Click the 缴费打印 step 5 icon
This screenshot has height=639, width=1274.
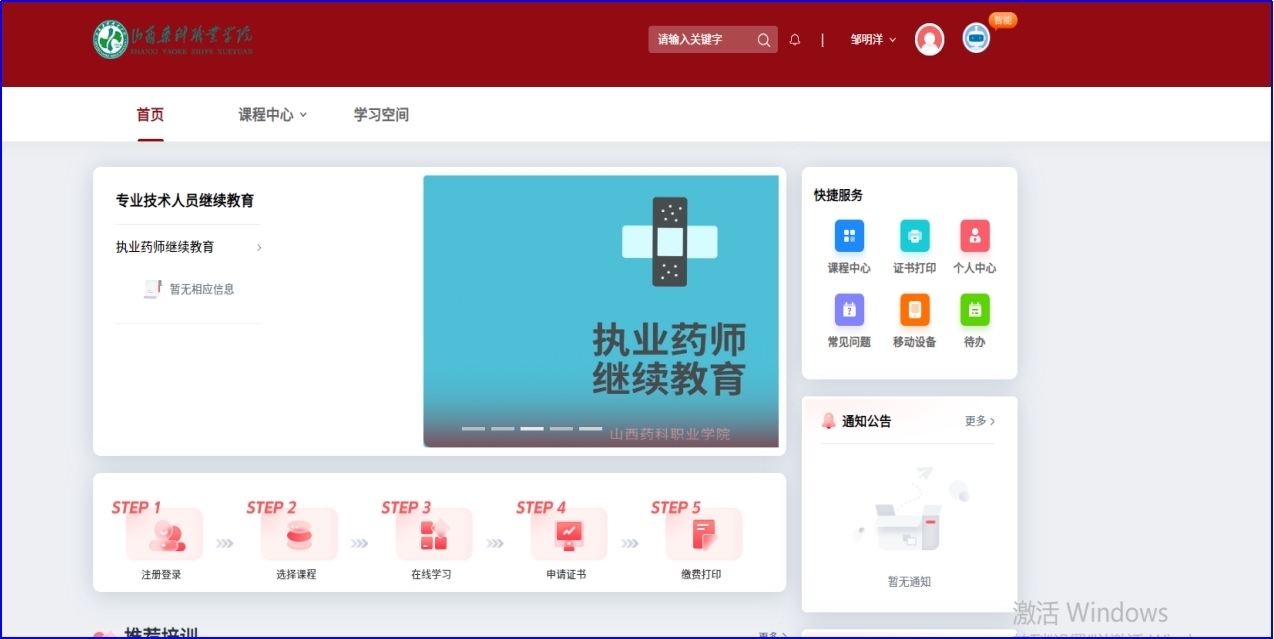703,535
